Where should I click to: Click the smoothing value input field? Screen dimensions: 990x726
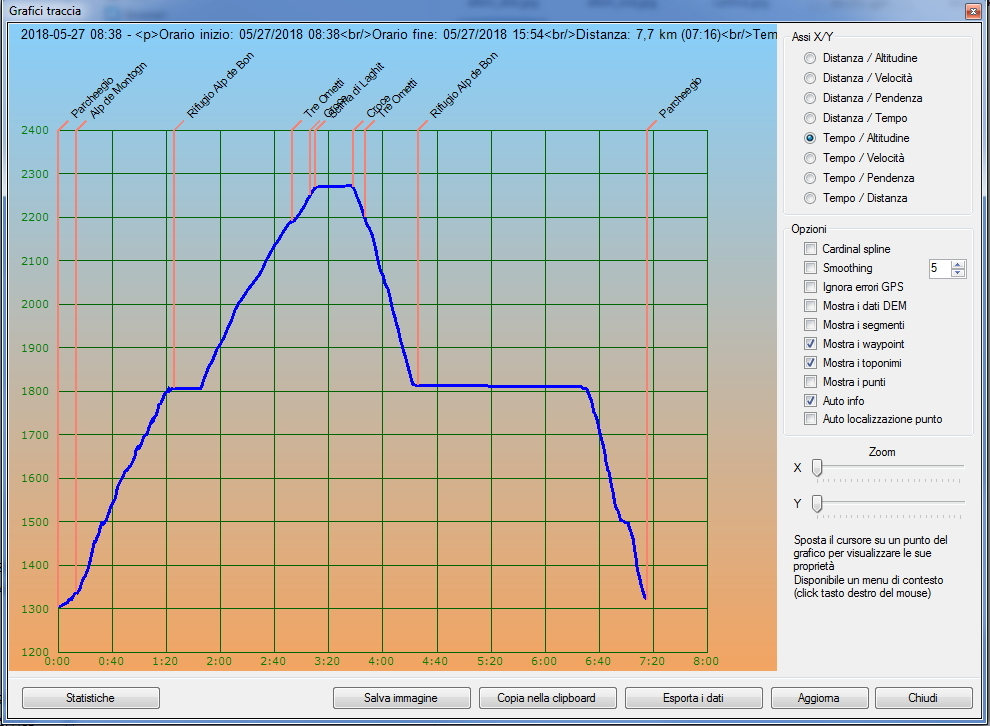(x=938, y=268)
